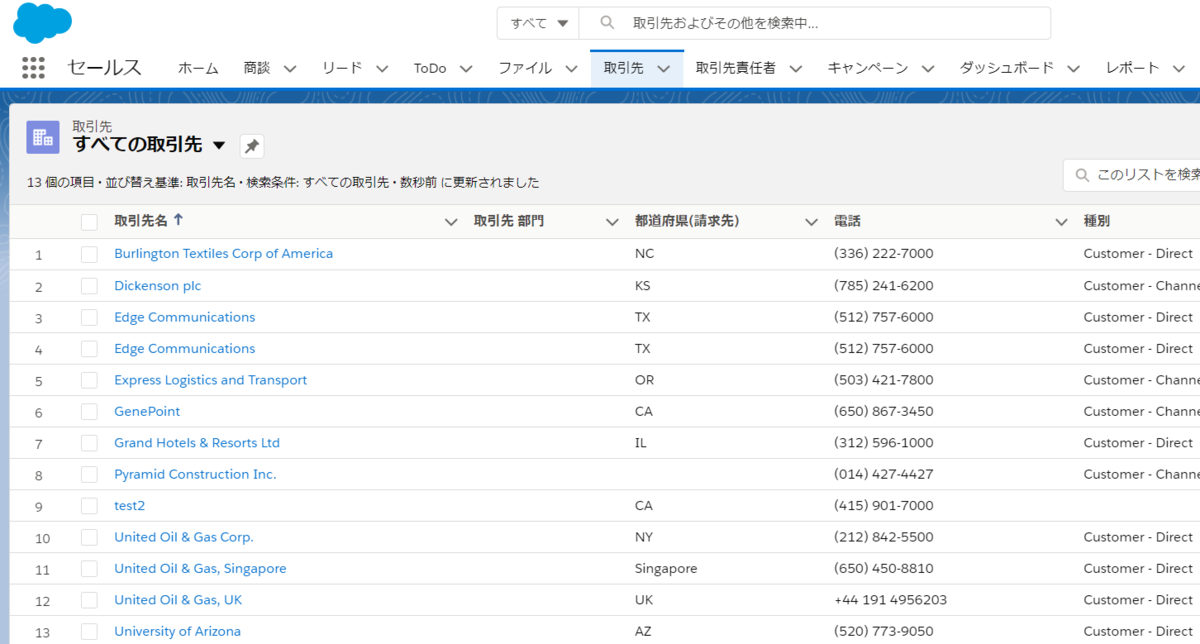Check the University of Arizona row checkbox
The width and height of the screenshot is (1200, 644).
click(x=89, y=632)
